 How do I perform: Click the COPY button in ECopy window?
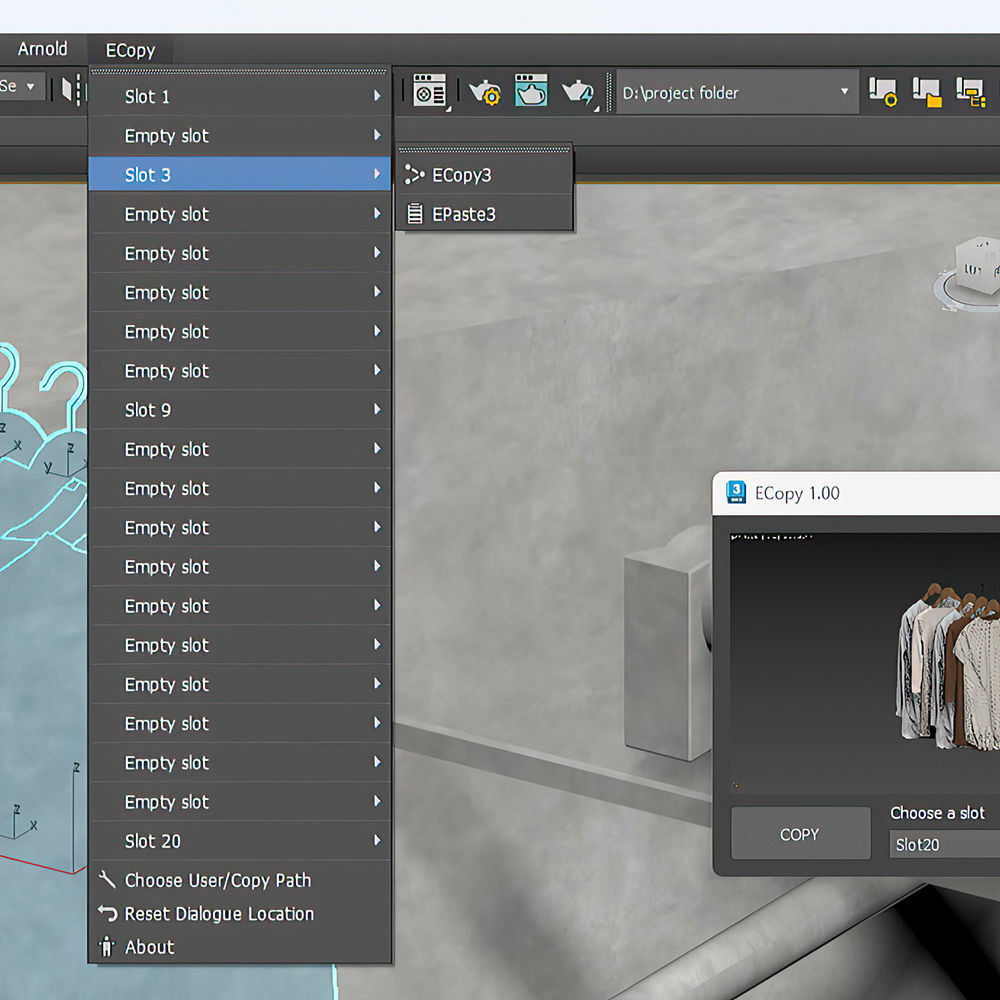800,834
